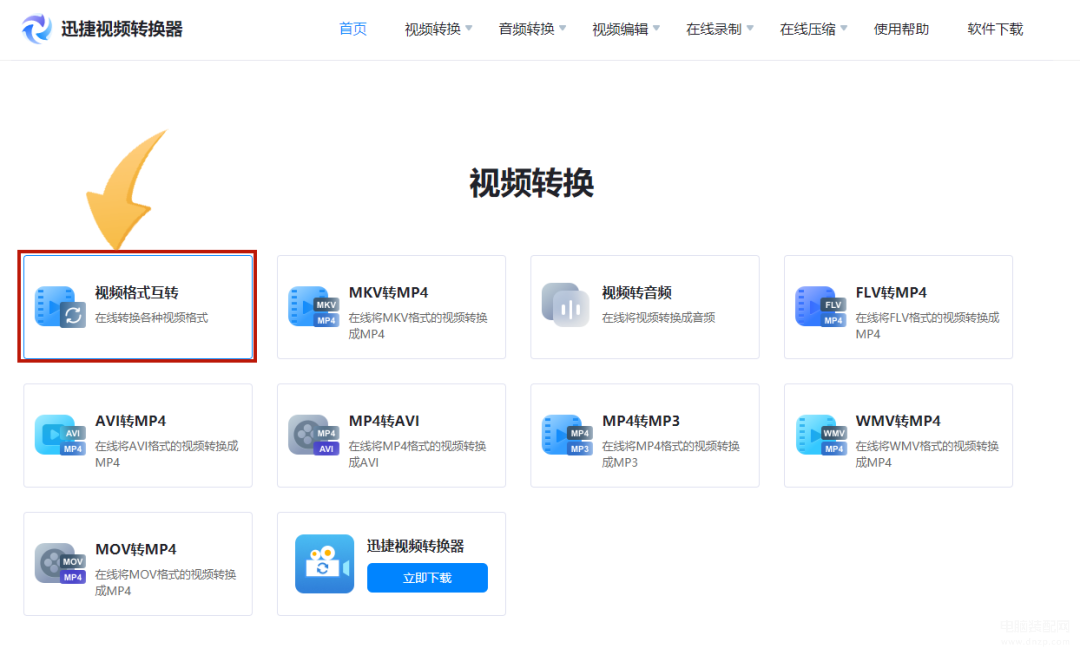The image size is (1080, 655).
Task: Click the 视频格式互转 card icon
Action: point(61,306)
